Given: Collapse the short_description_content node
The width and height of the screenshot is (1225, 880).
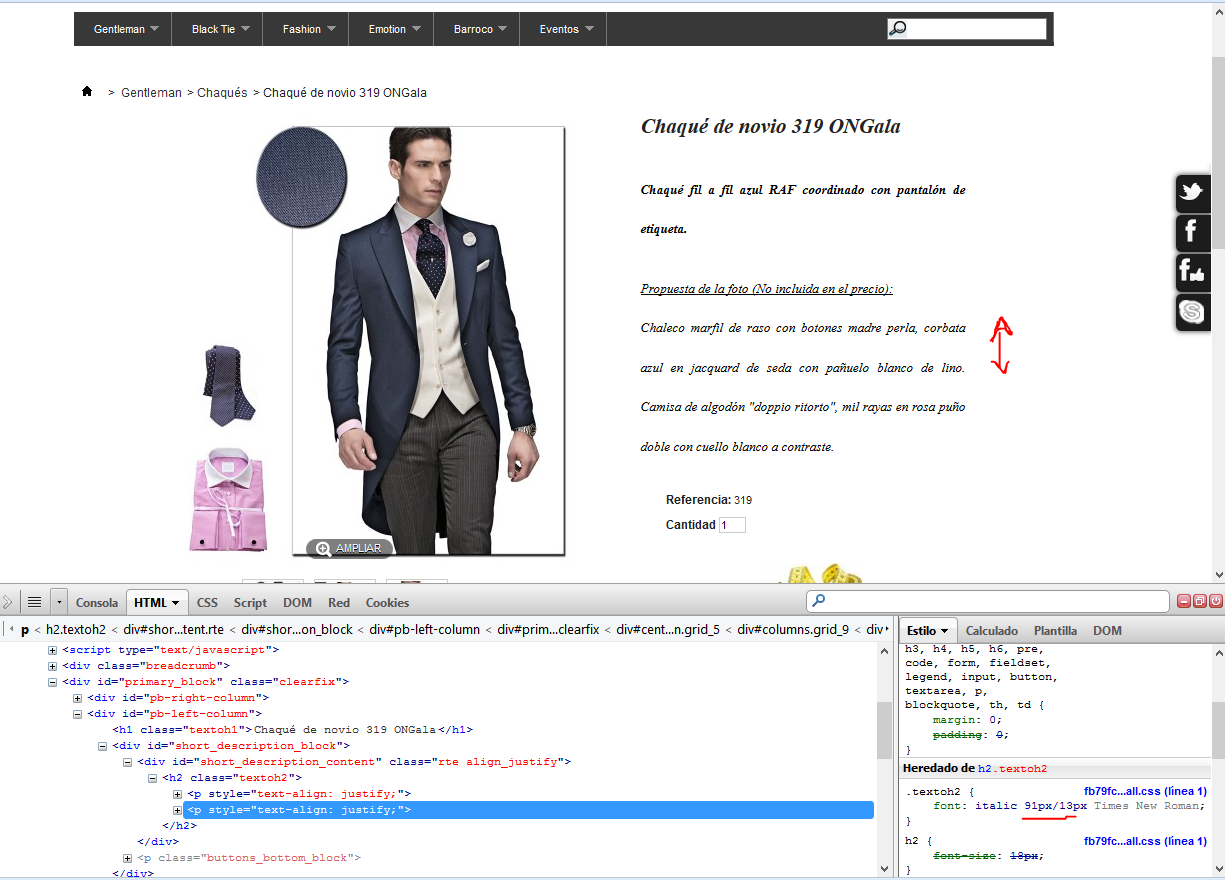Looking at the screenshot, I should coord(128,762).
